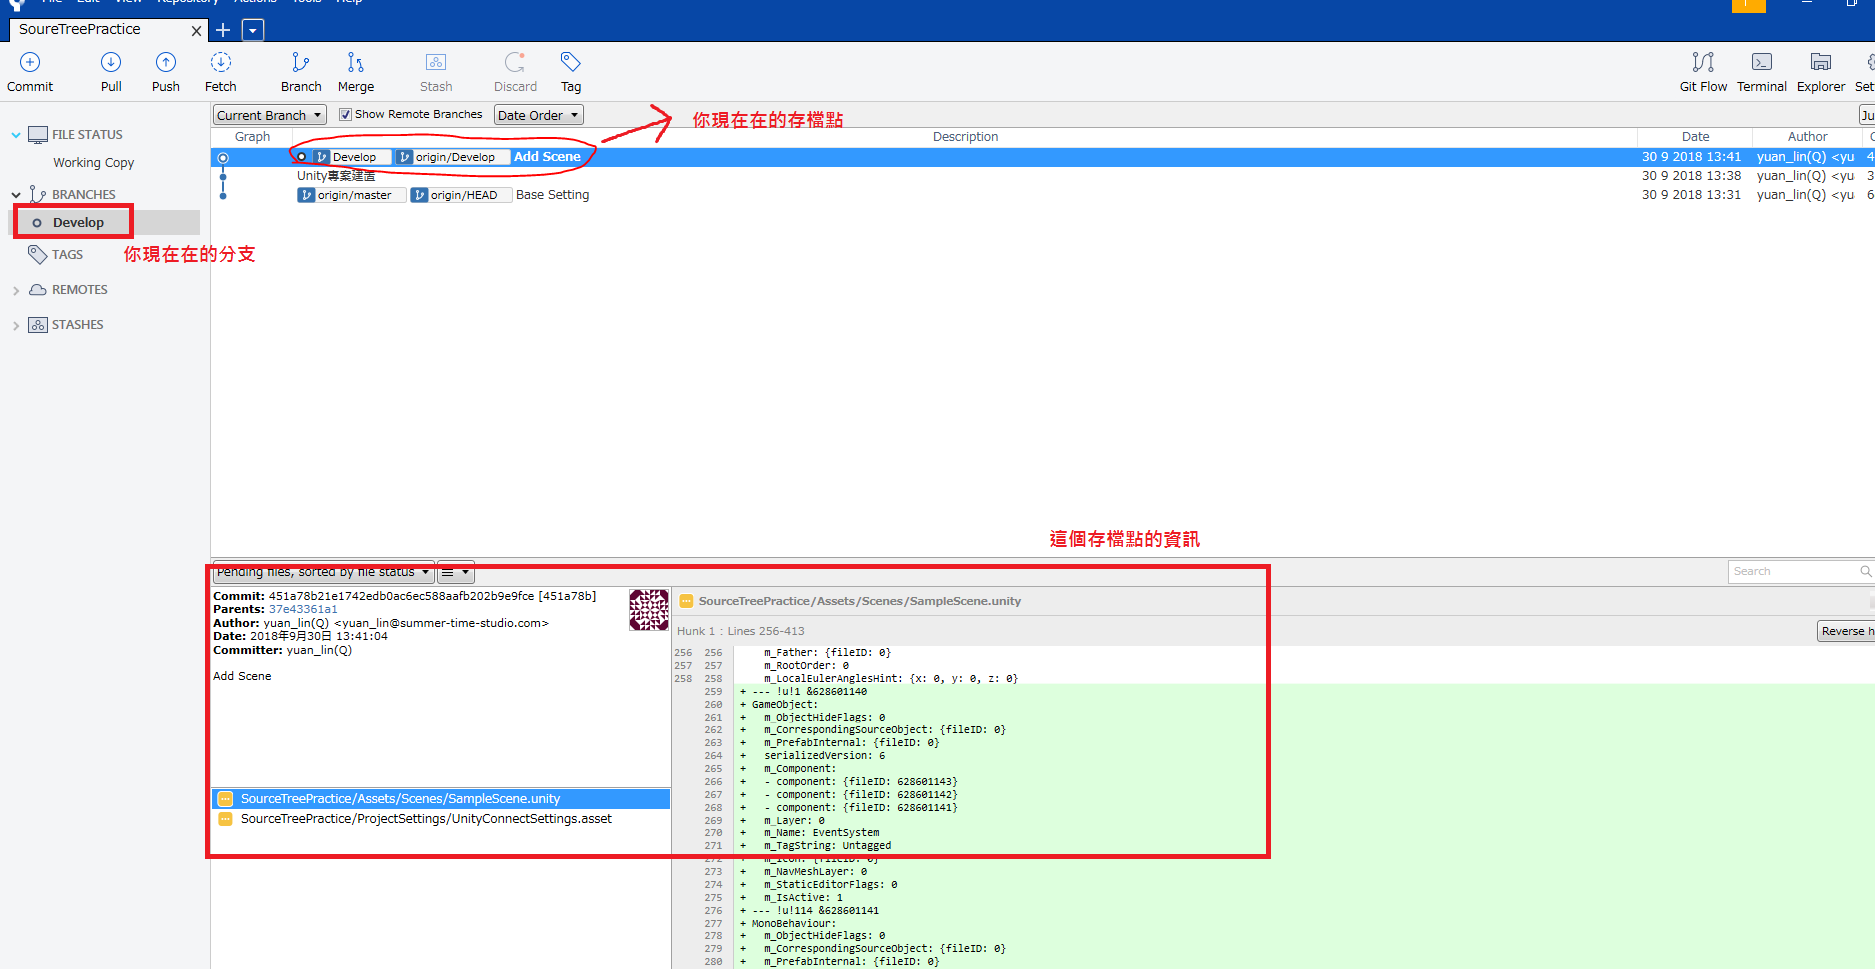The height and width of the screenshot is (969, 1875).
Task: Click the date 30 9 2018 13:38
Action: (1691, 176)
